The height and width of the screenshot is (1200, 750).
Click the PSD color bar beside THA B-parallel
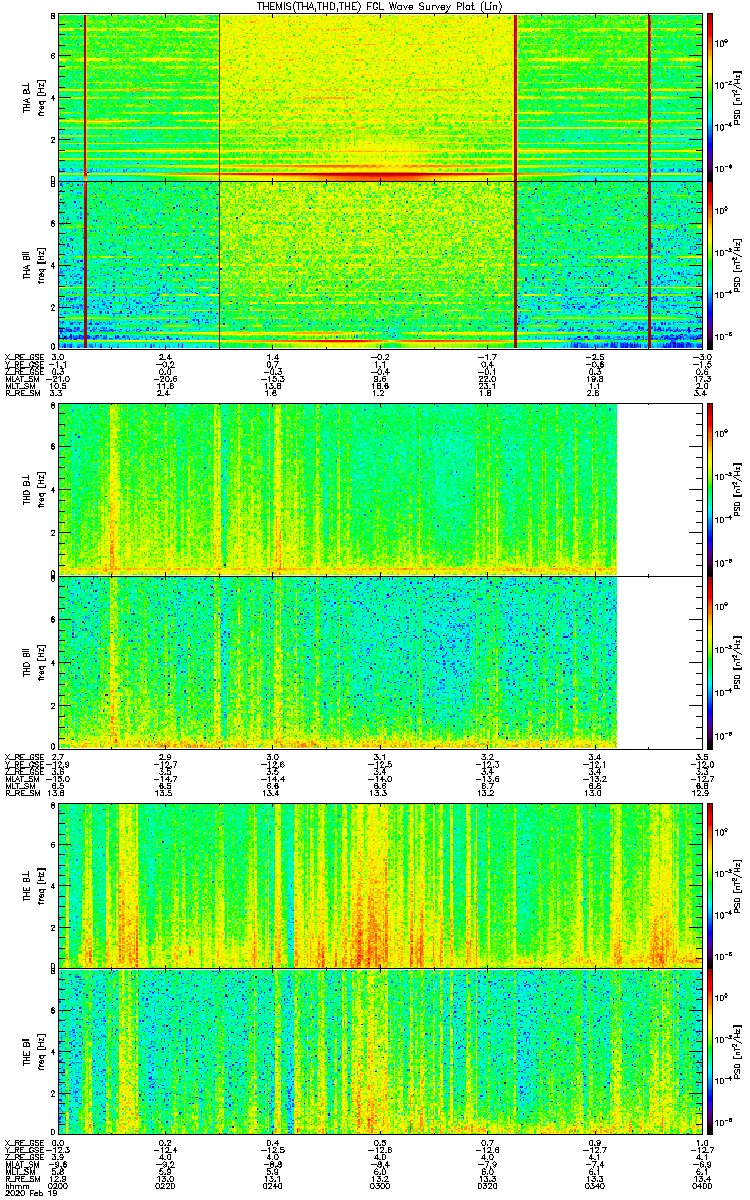pos(711,263)
